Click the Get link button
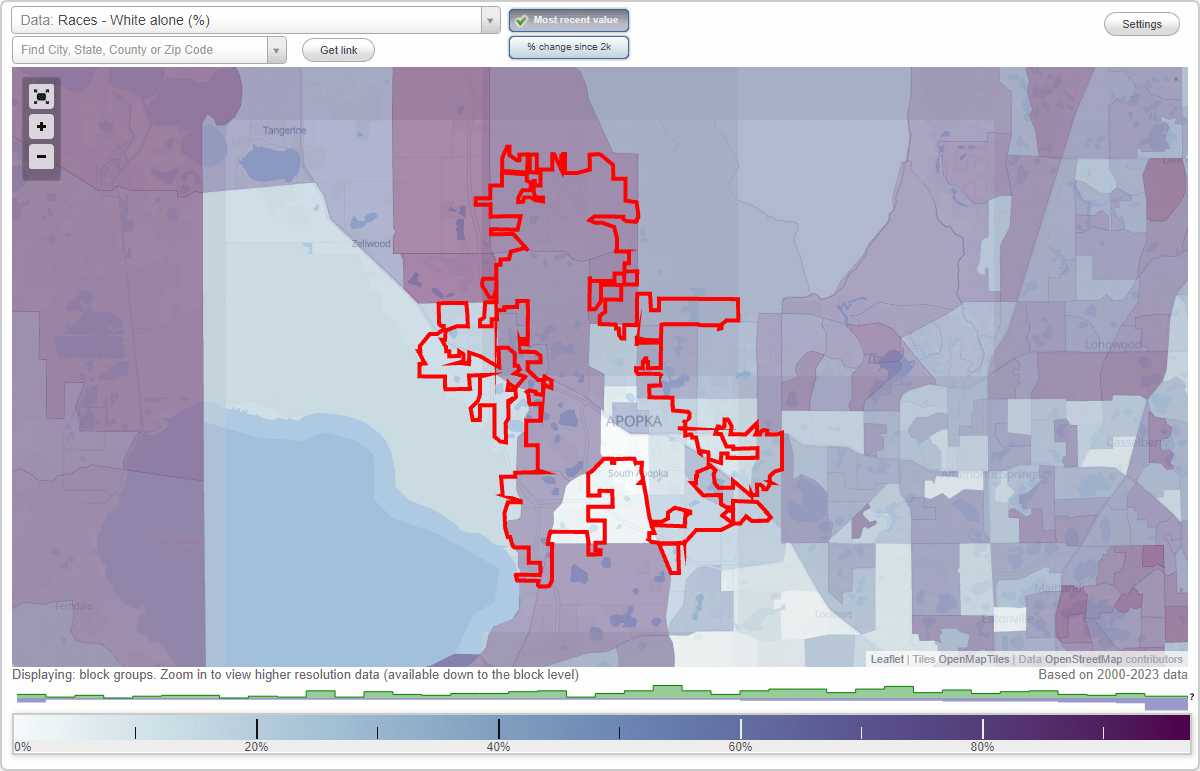 pyautogui.click(x=337, y=50)
